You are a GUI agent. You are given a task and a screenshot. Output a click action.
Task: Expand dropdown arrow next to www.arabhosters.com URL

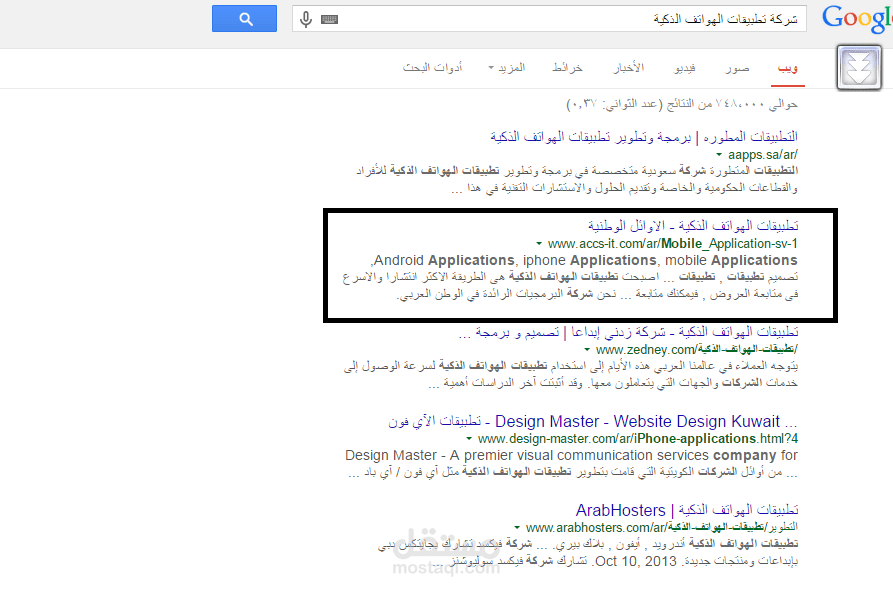tap(517, 527)
